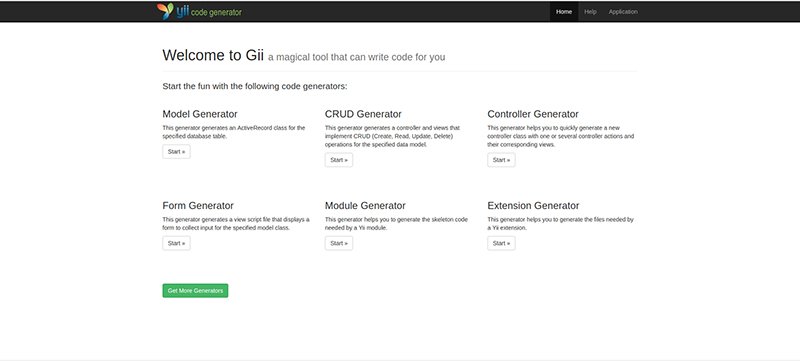Start the Controller Generator
Viewport: 800px width, 361px height.
[x=501, y=160]
